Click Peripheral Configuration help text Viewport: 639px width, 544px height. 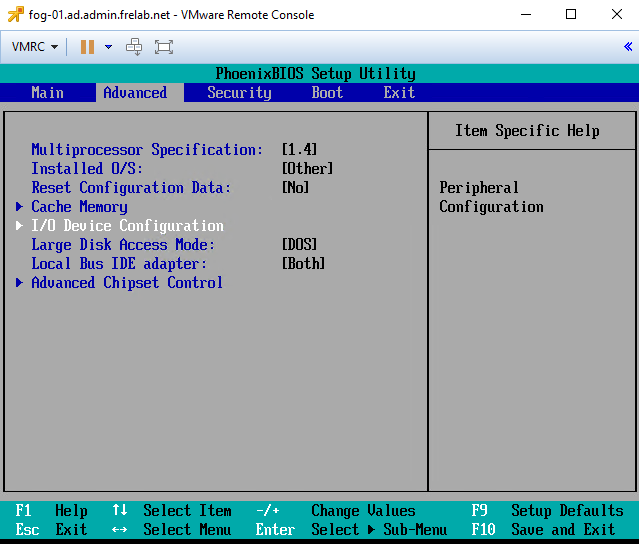[491, 197]
